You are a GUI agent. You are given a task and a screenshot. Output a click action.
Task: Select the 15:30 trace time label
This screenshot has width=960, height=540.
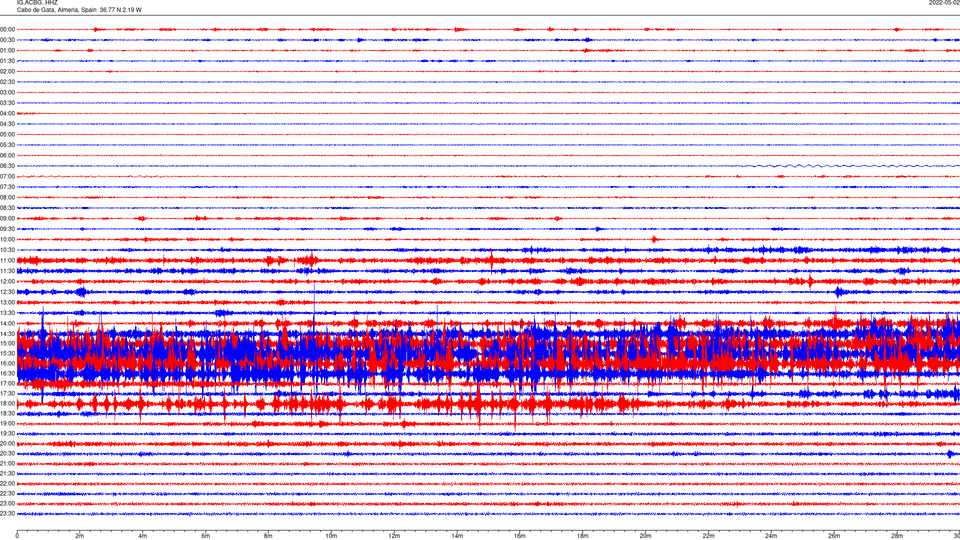click(7, 353)
